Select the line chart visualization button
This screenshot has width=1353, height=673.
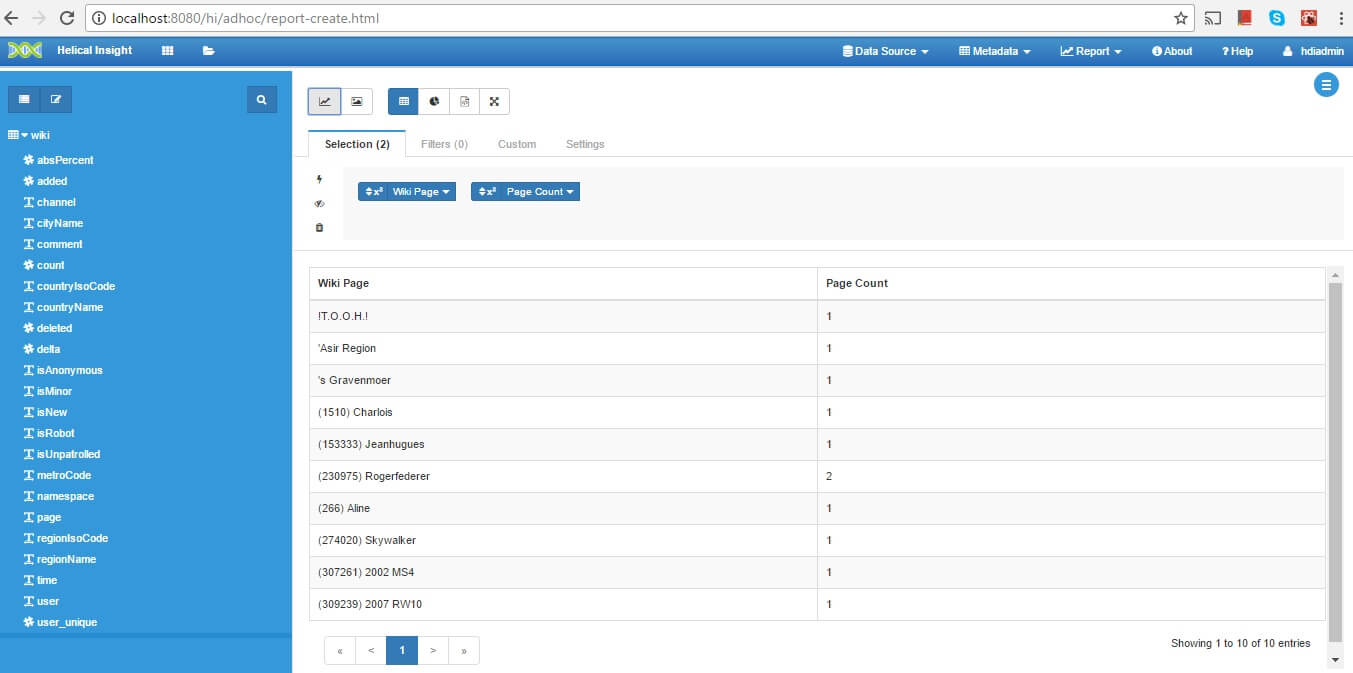point(324,101)
